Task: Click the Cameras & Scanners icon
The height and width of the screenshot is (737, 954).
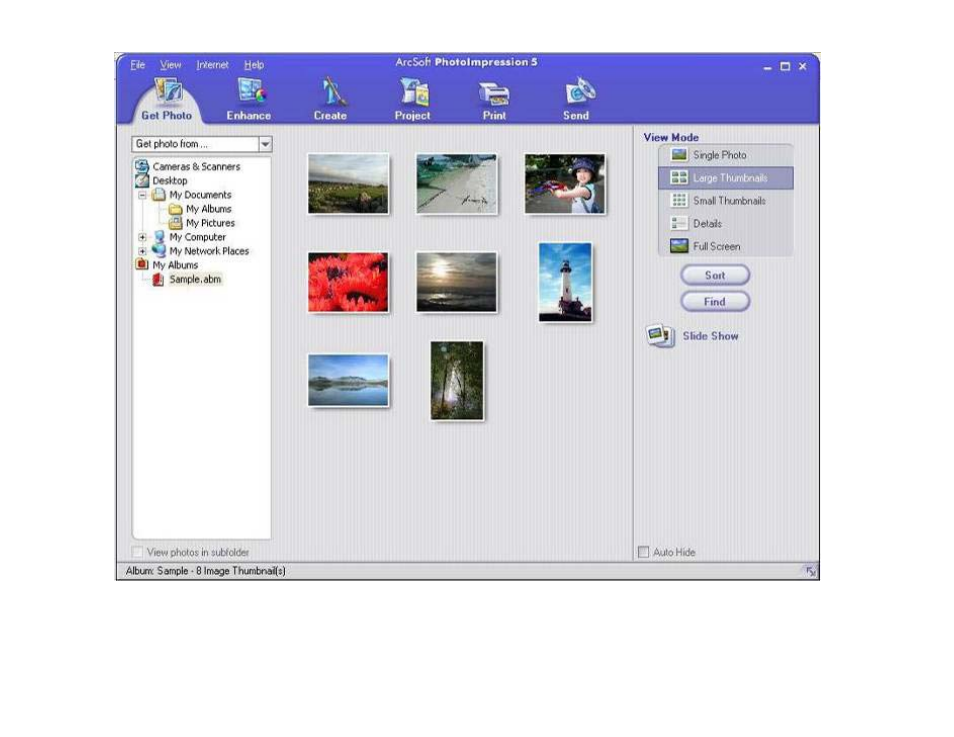Action: click(142, 166)
